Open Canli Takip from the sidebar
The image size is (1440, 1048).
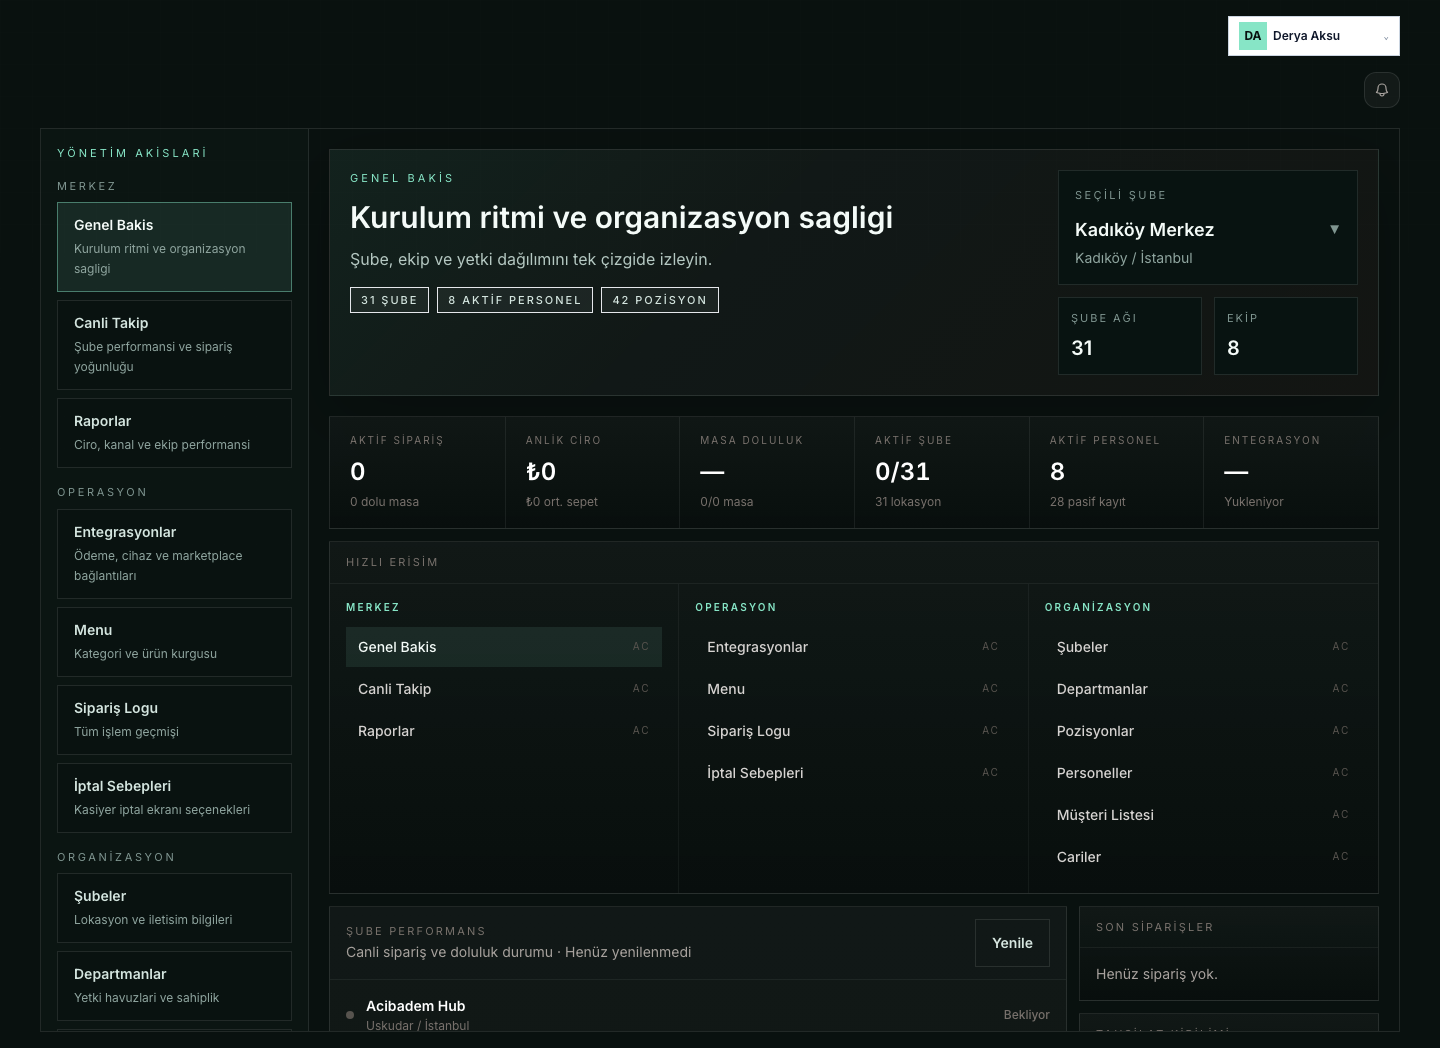click(174, 345)
